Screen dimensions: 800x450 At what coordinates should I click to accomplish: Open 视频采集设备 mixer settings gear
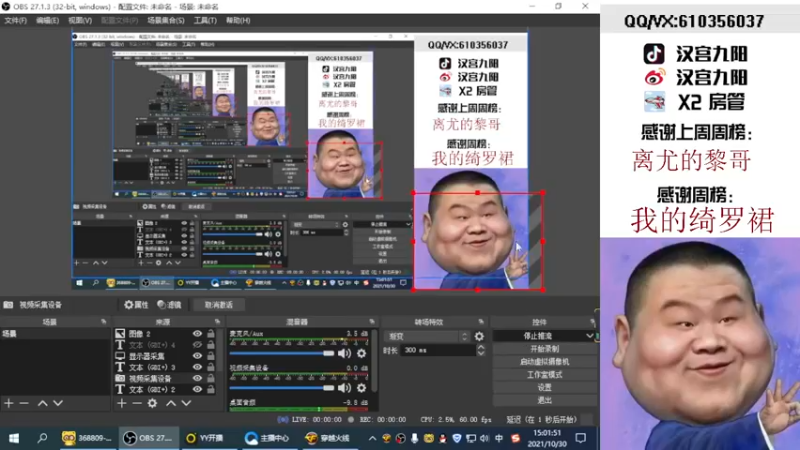(361, 388)
